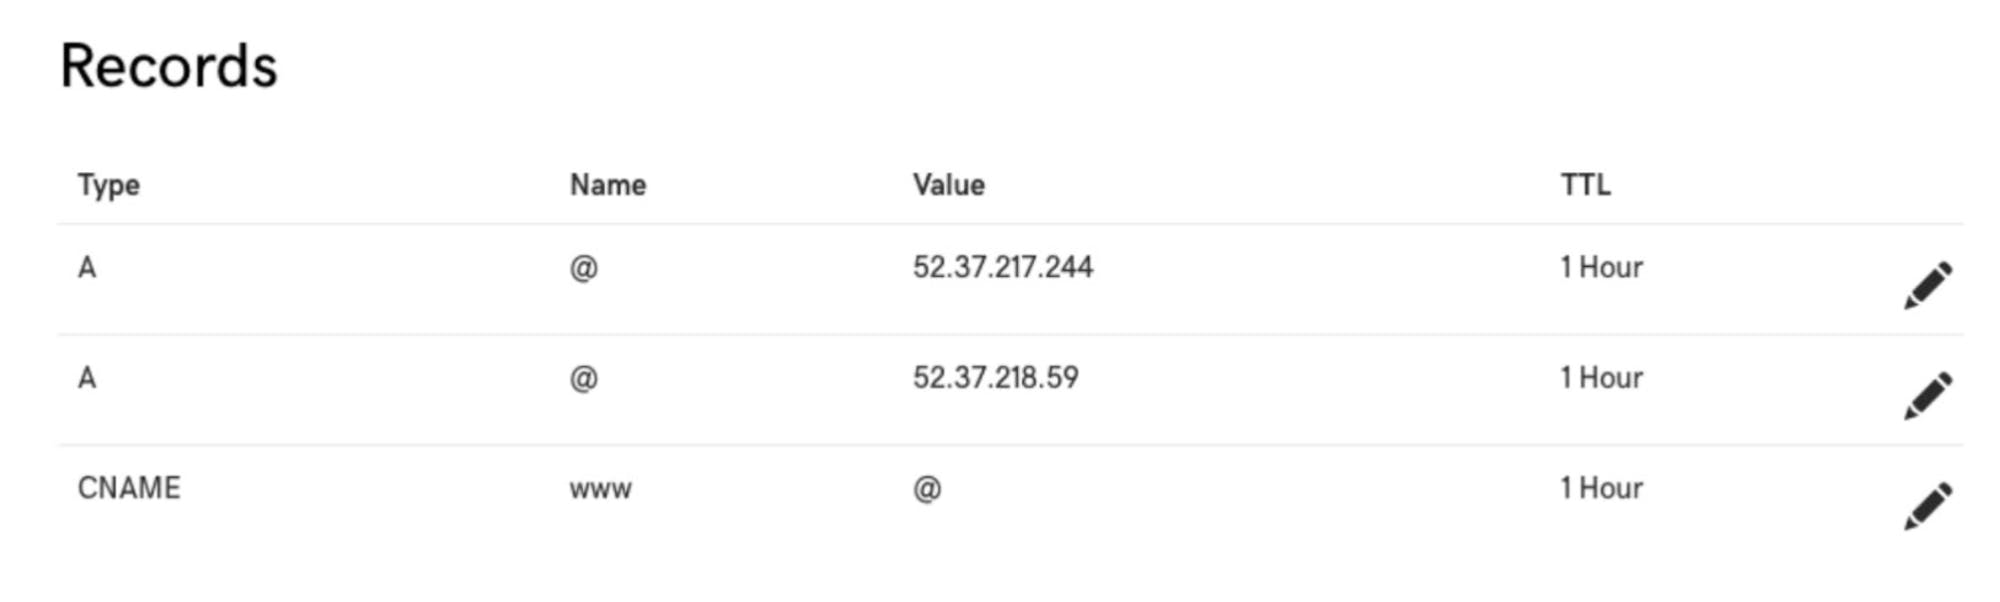2000x602 pixels.
Task: Click 1 Hour TTL for 52.37.217.244
Action: click(x=1601, y=268)
